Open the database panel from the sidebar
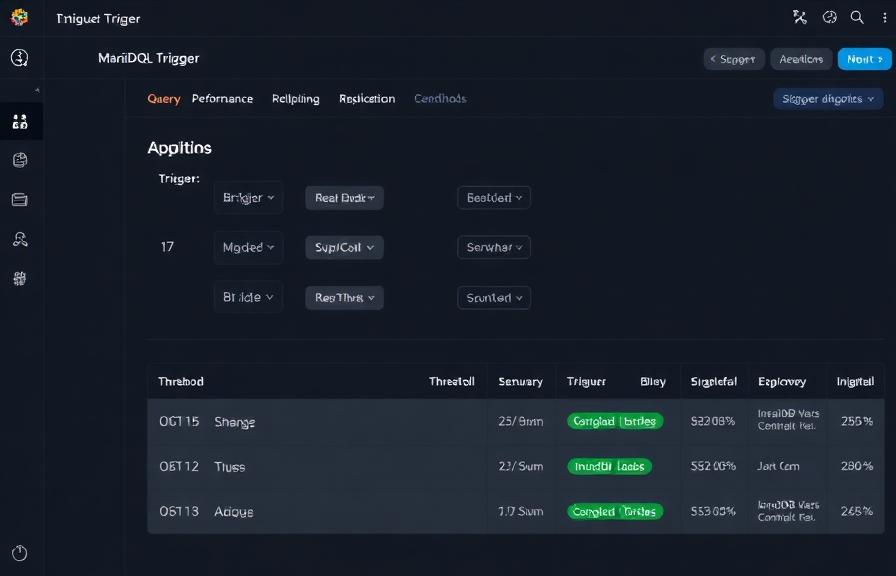The image size is (896, 576). click(x=20, y=159)
